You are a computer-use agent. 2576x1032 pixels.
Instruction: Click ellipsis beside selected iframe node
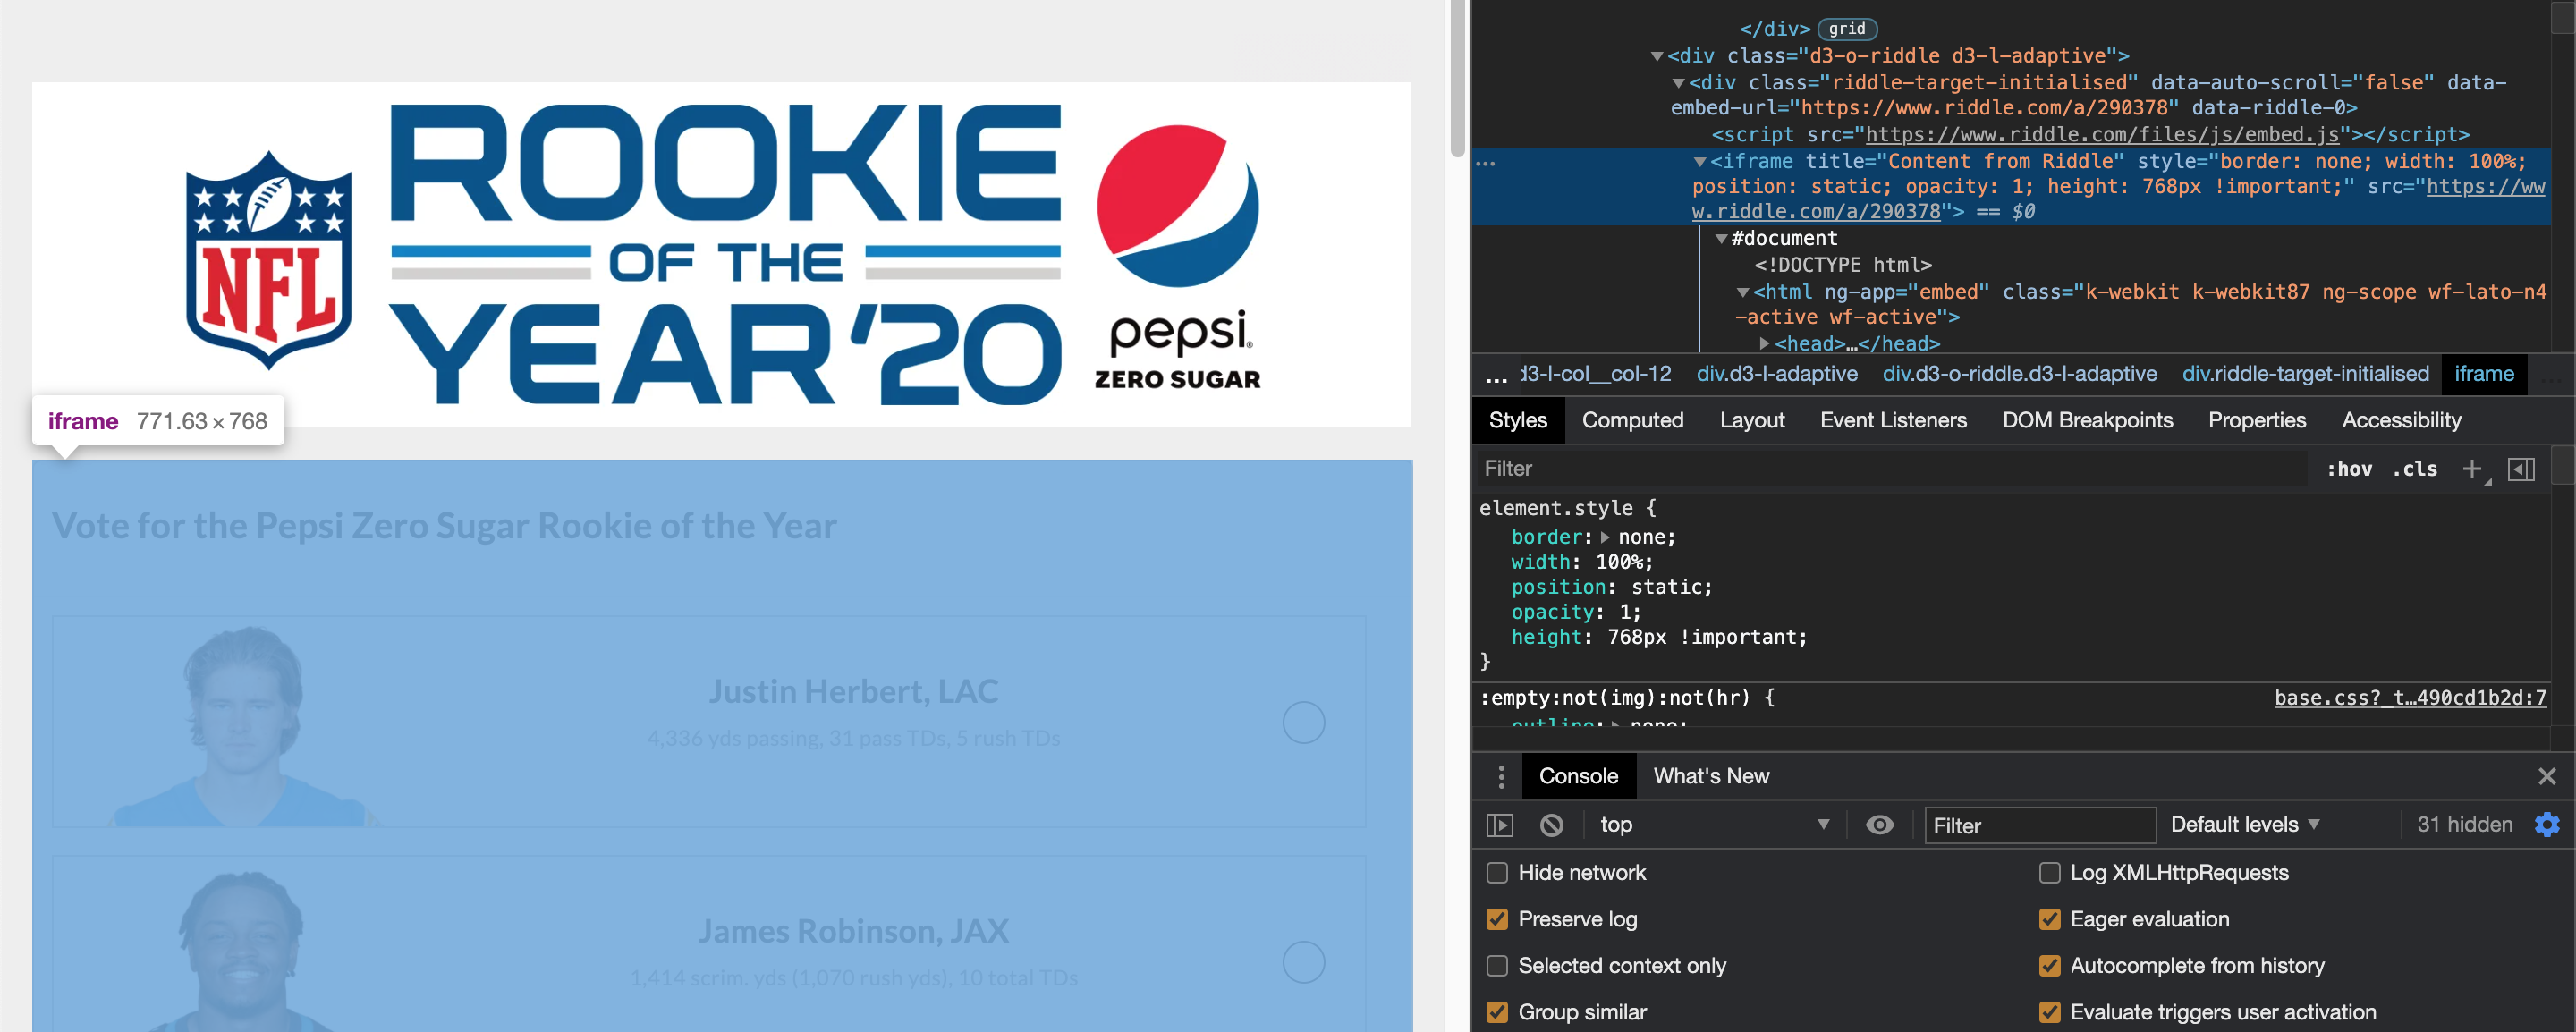pos(1485,163)
